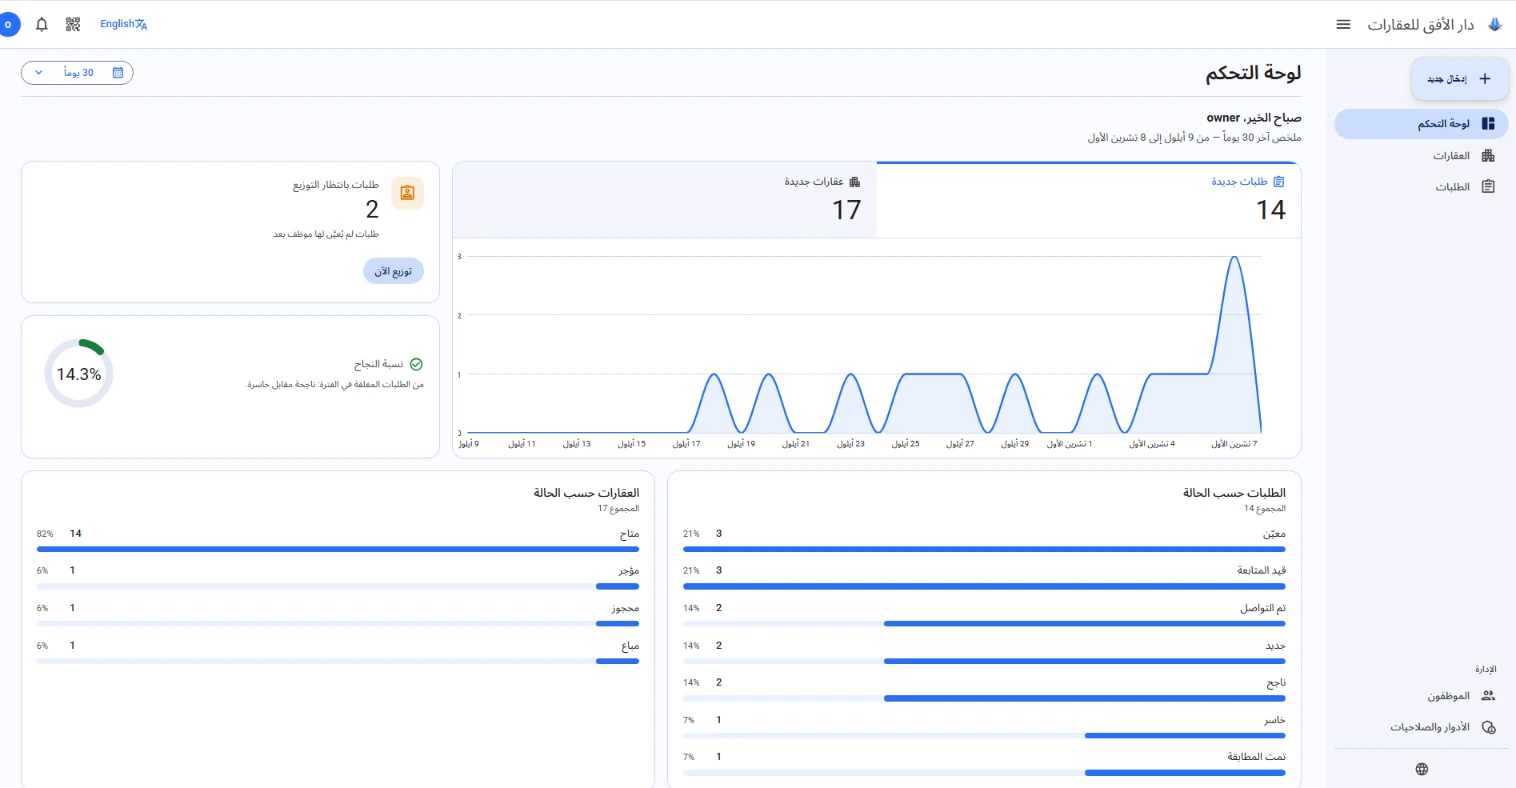Click the مباع property status label
The image size is (1516, 788).
pos(630,646)
